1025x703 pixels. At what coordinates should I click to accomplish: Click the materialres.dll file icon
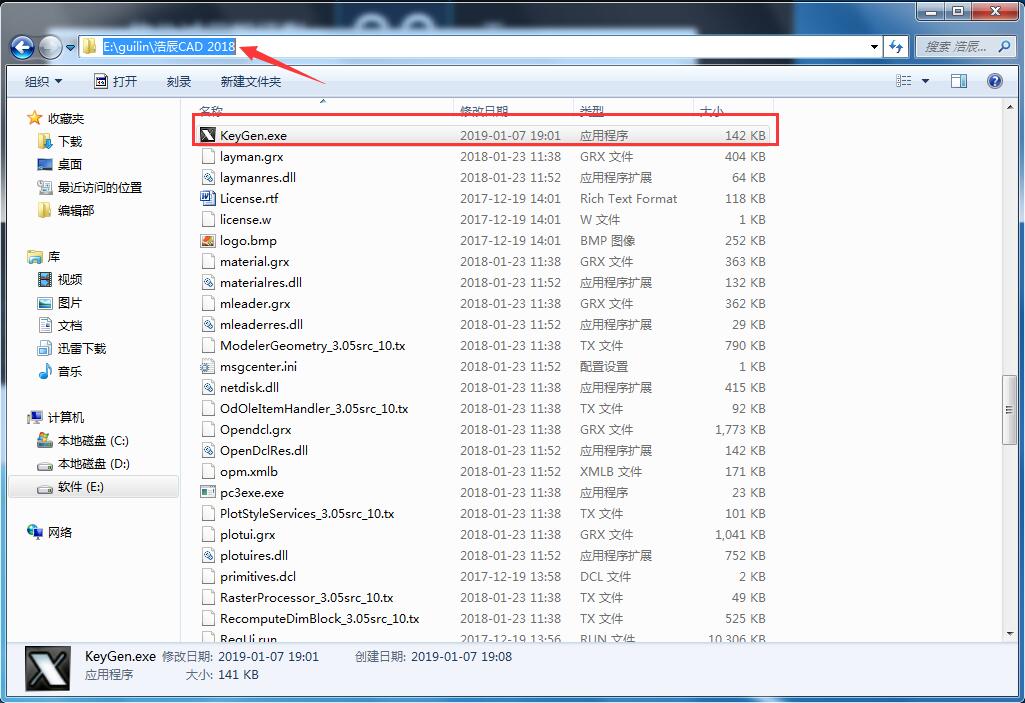(x=207, y=282)
